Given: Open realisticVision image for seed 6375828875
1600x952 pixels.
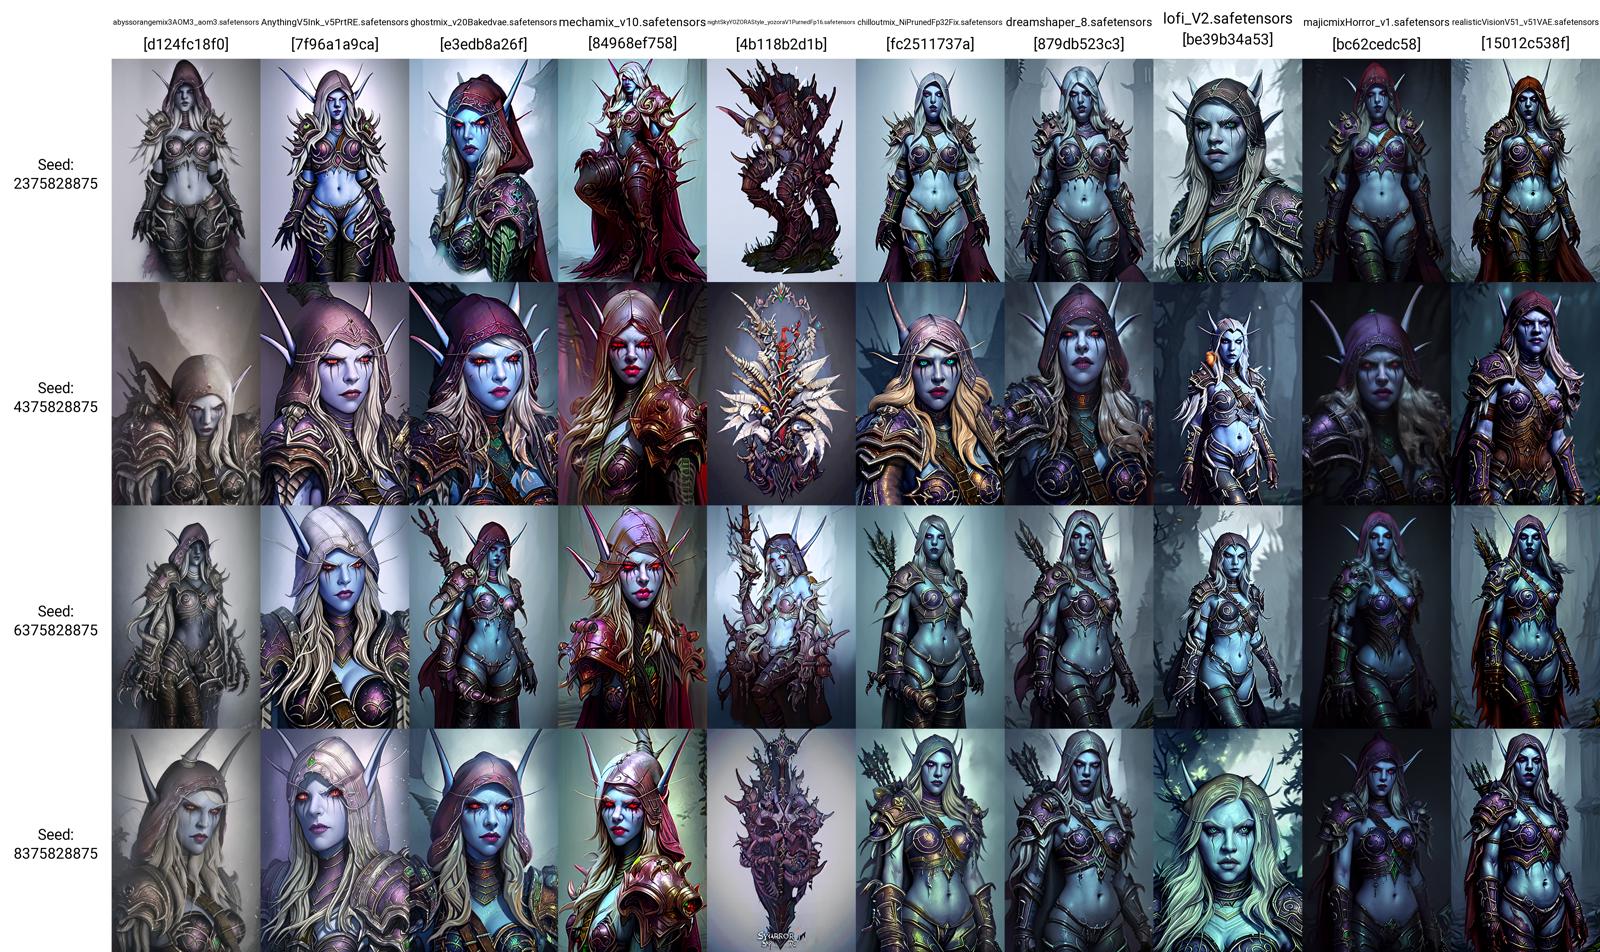Looking at the screenshot, I should (1525, 616).
